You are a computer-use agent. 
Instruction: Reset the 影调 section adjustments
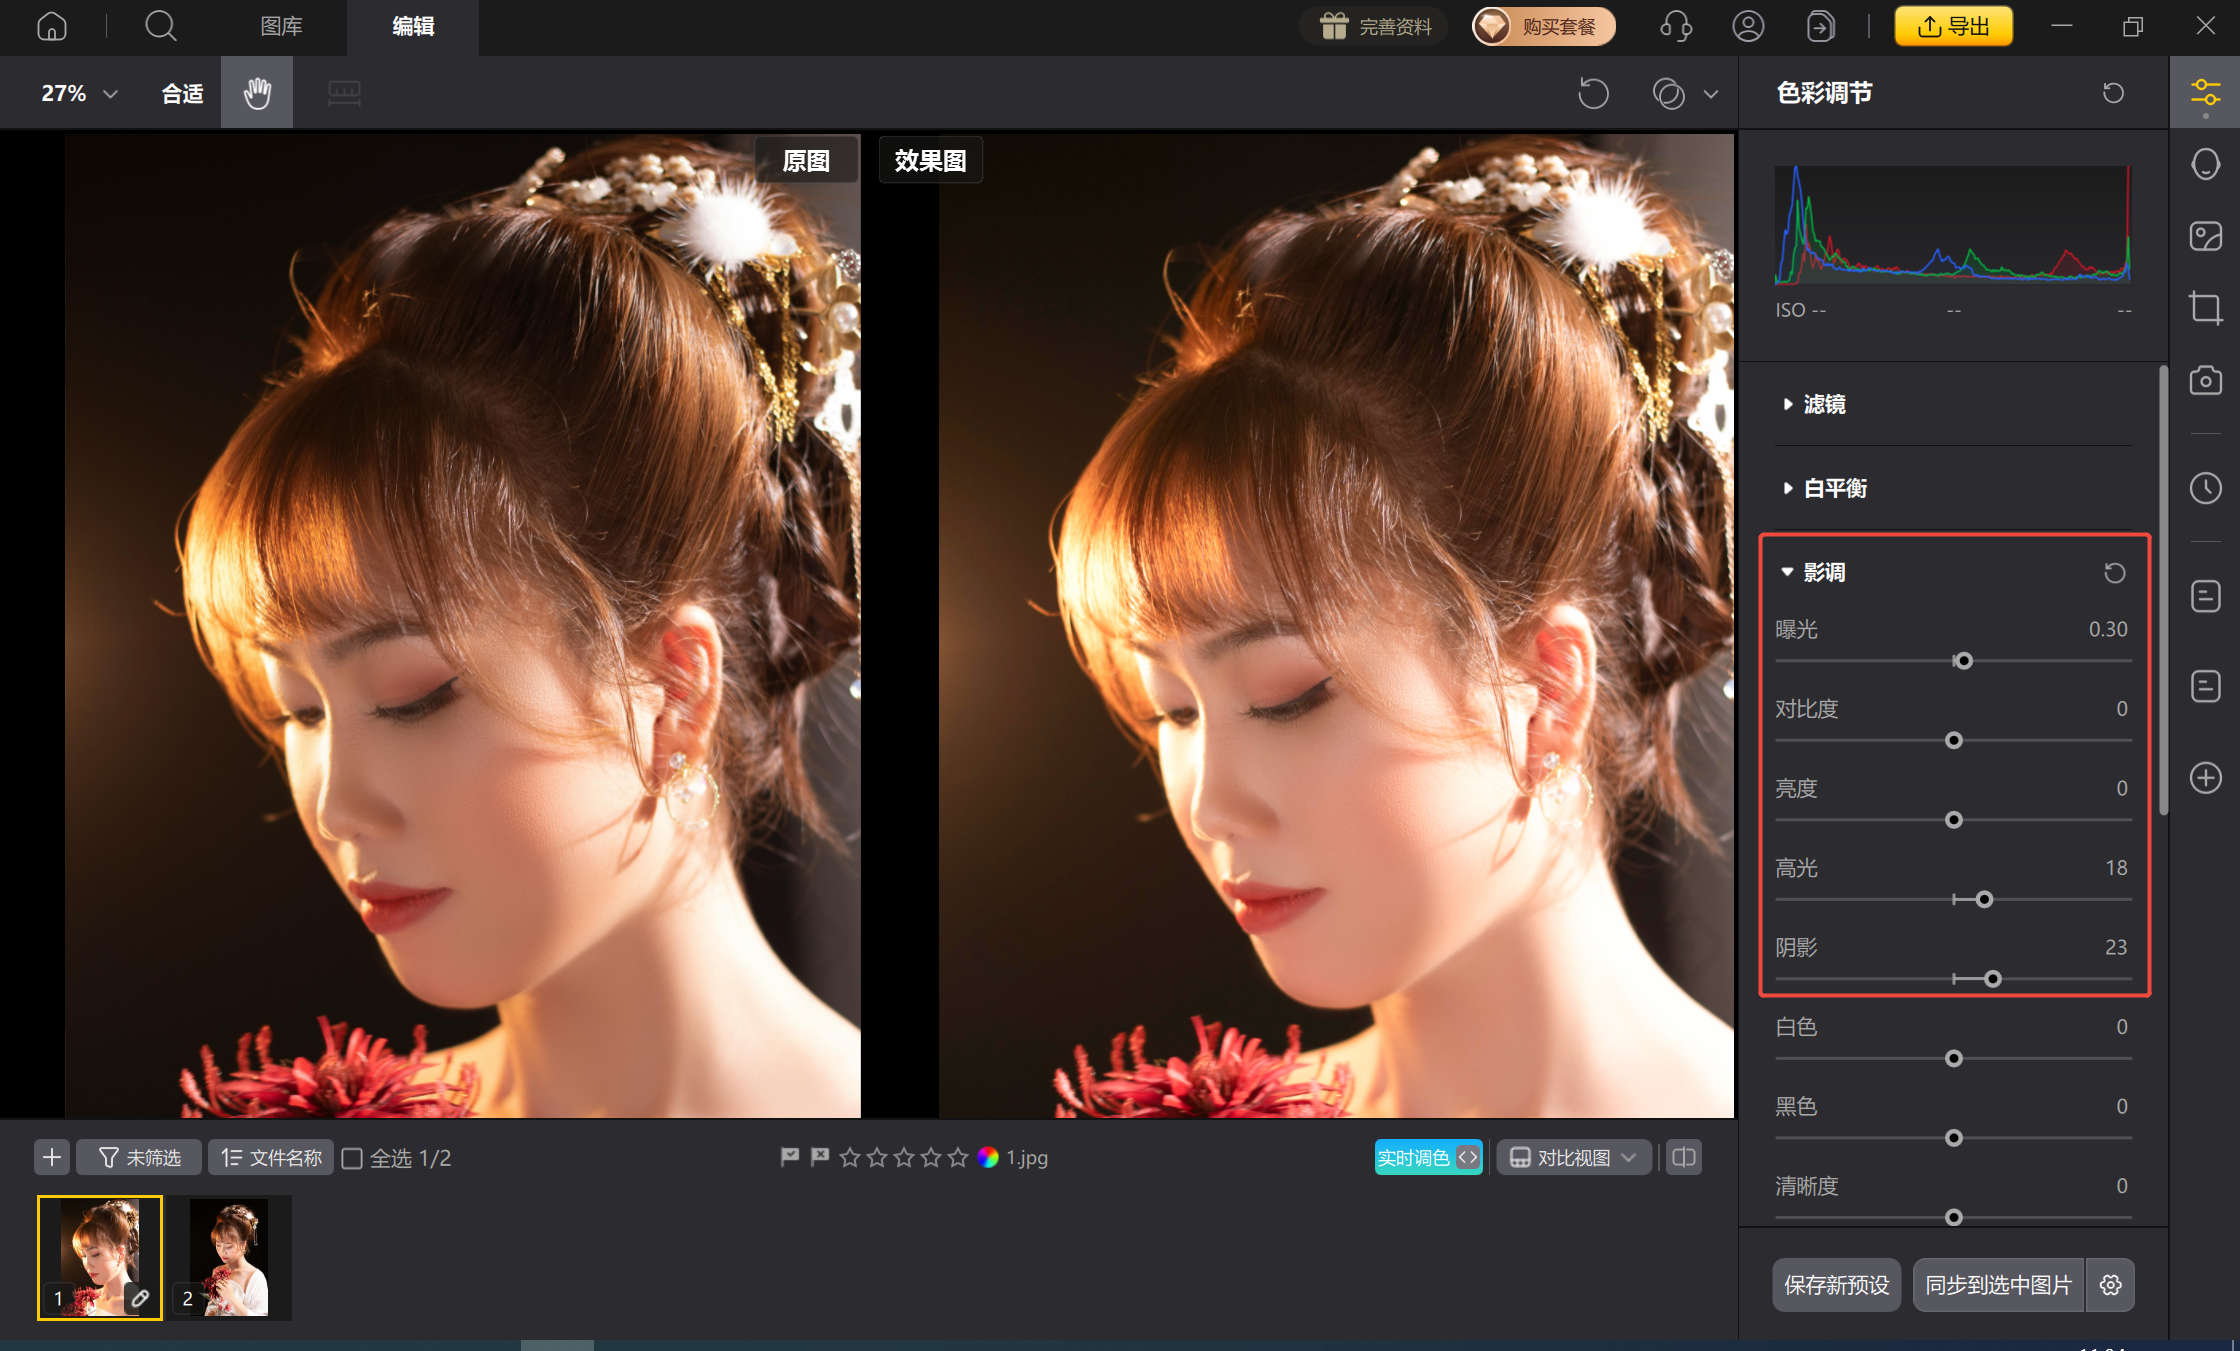pos(2114,573)
